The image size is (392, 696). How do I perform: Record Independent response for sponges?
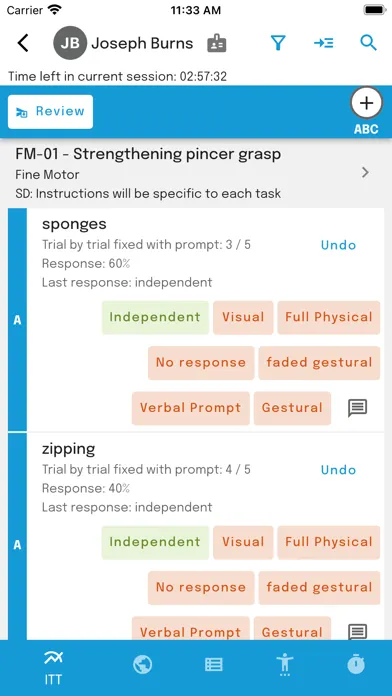155,317
